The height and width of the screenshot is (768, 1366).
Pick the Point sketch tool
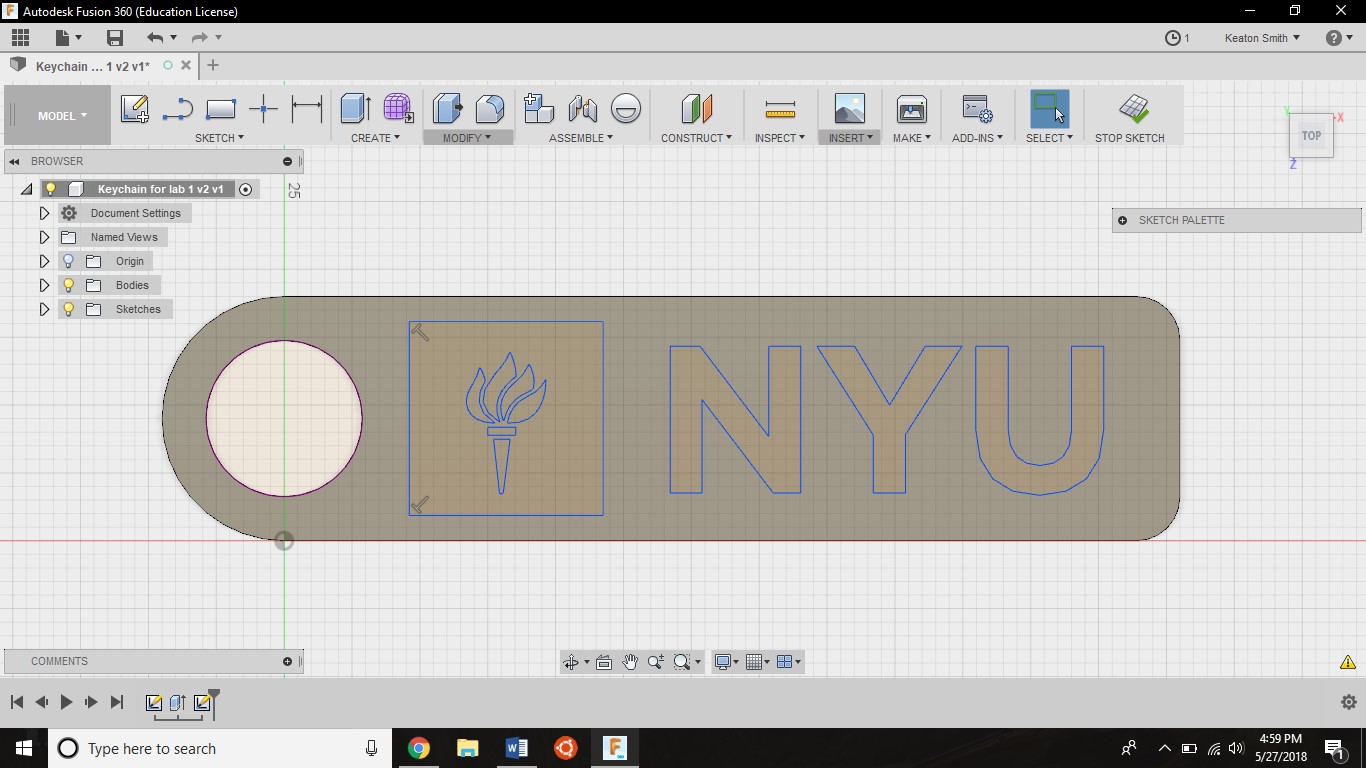point(263,109)
